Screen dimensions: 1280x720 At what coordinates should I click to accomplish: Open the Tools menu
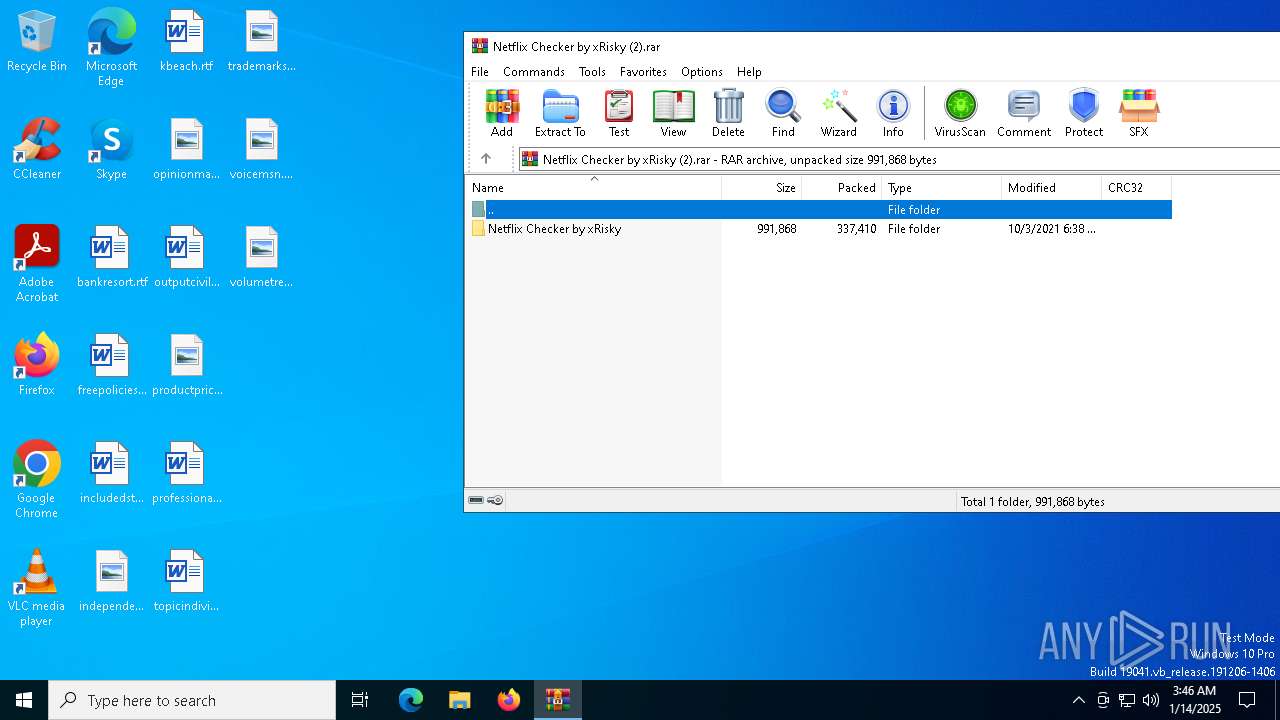tap(592, 72)
